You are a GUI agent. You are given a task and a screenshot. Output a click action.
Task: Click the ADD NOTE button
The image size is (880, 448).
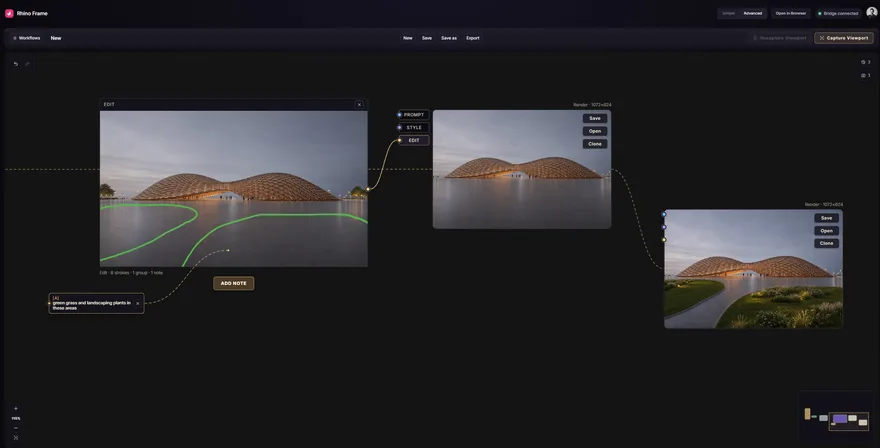click(x=233, y=284)
